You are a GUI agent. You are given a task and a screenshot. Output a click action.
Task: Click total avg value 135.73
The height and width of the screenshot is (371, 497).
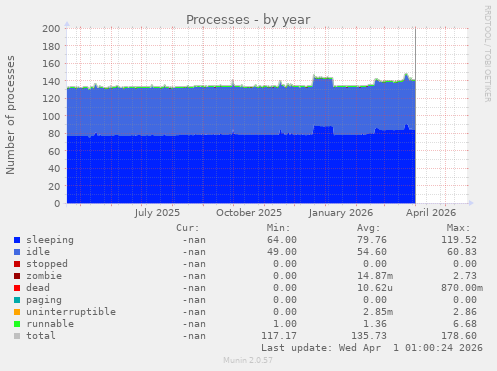point(369,336)
